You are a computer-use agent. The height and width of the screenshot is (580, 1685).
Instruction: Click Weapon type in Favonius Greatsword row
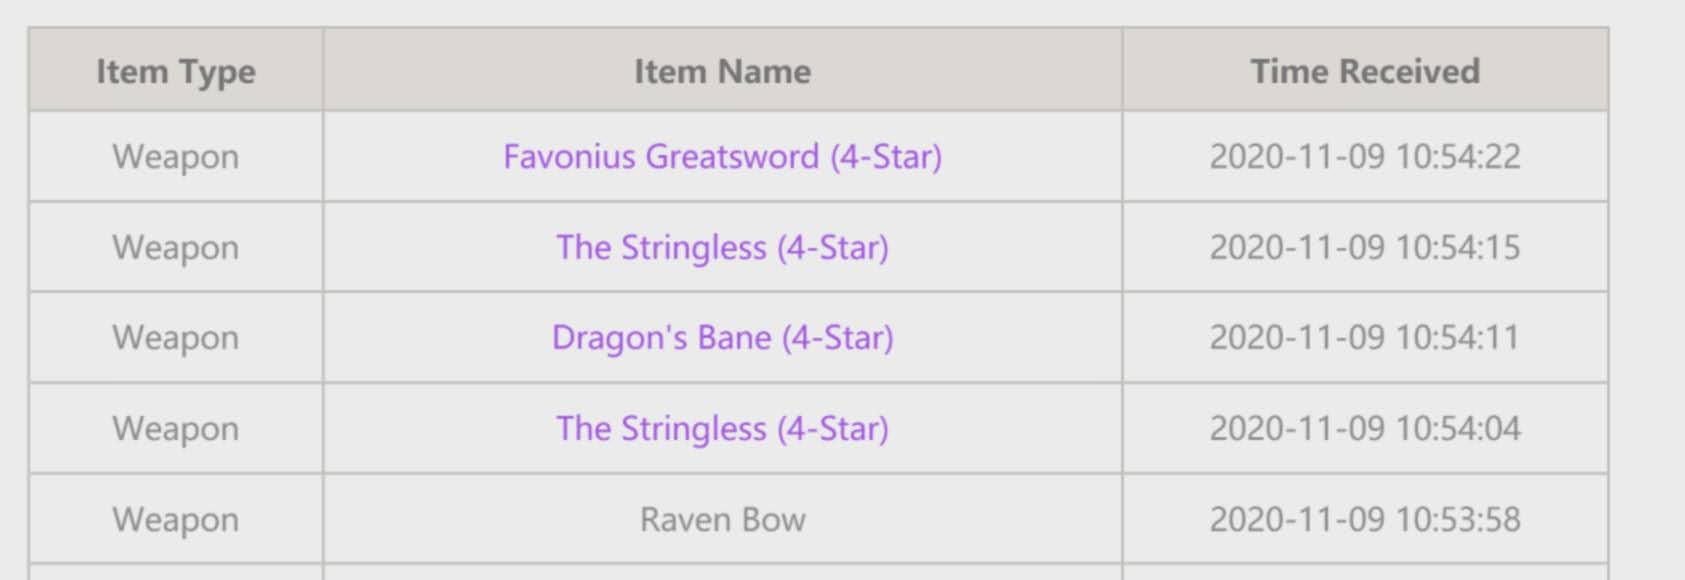pyautogui.click(x=176, y=157)
